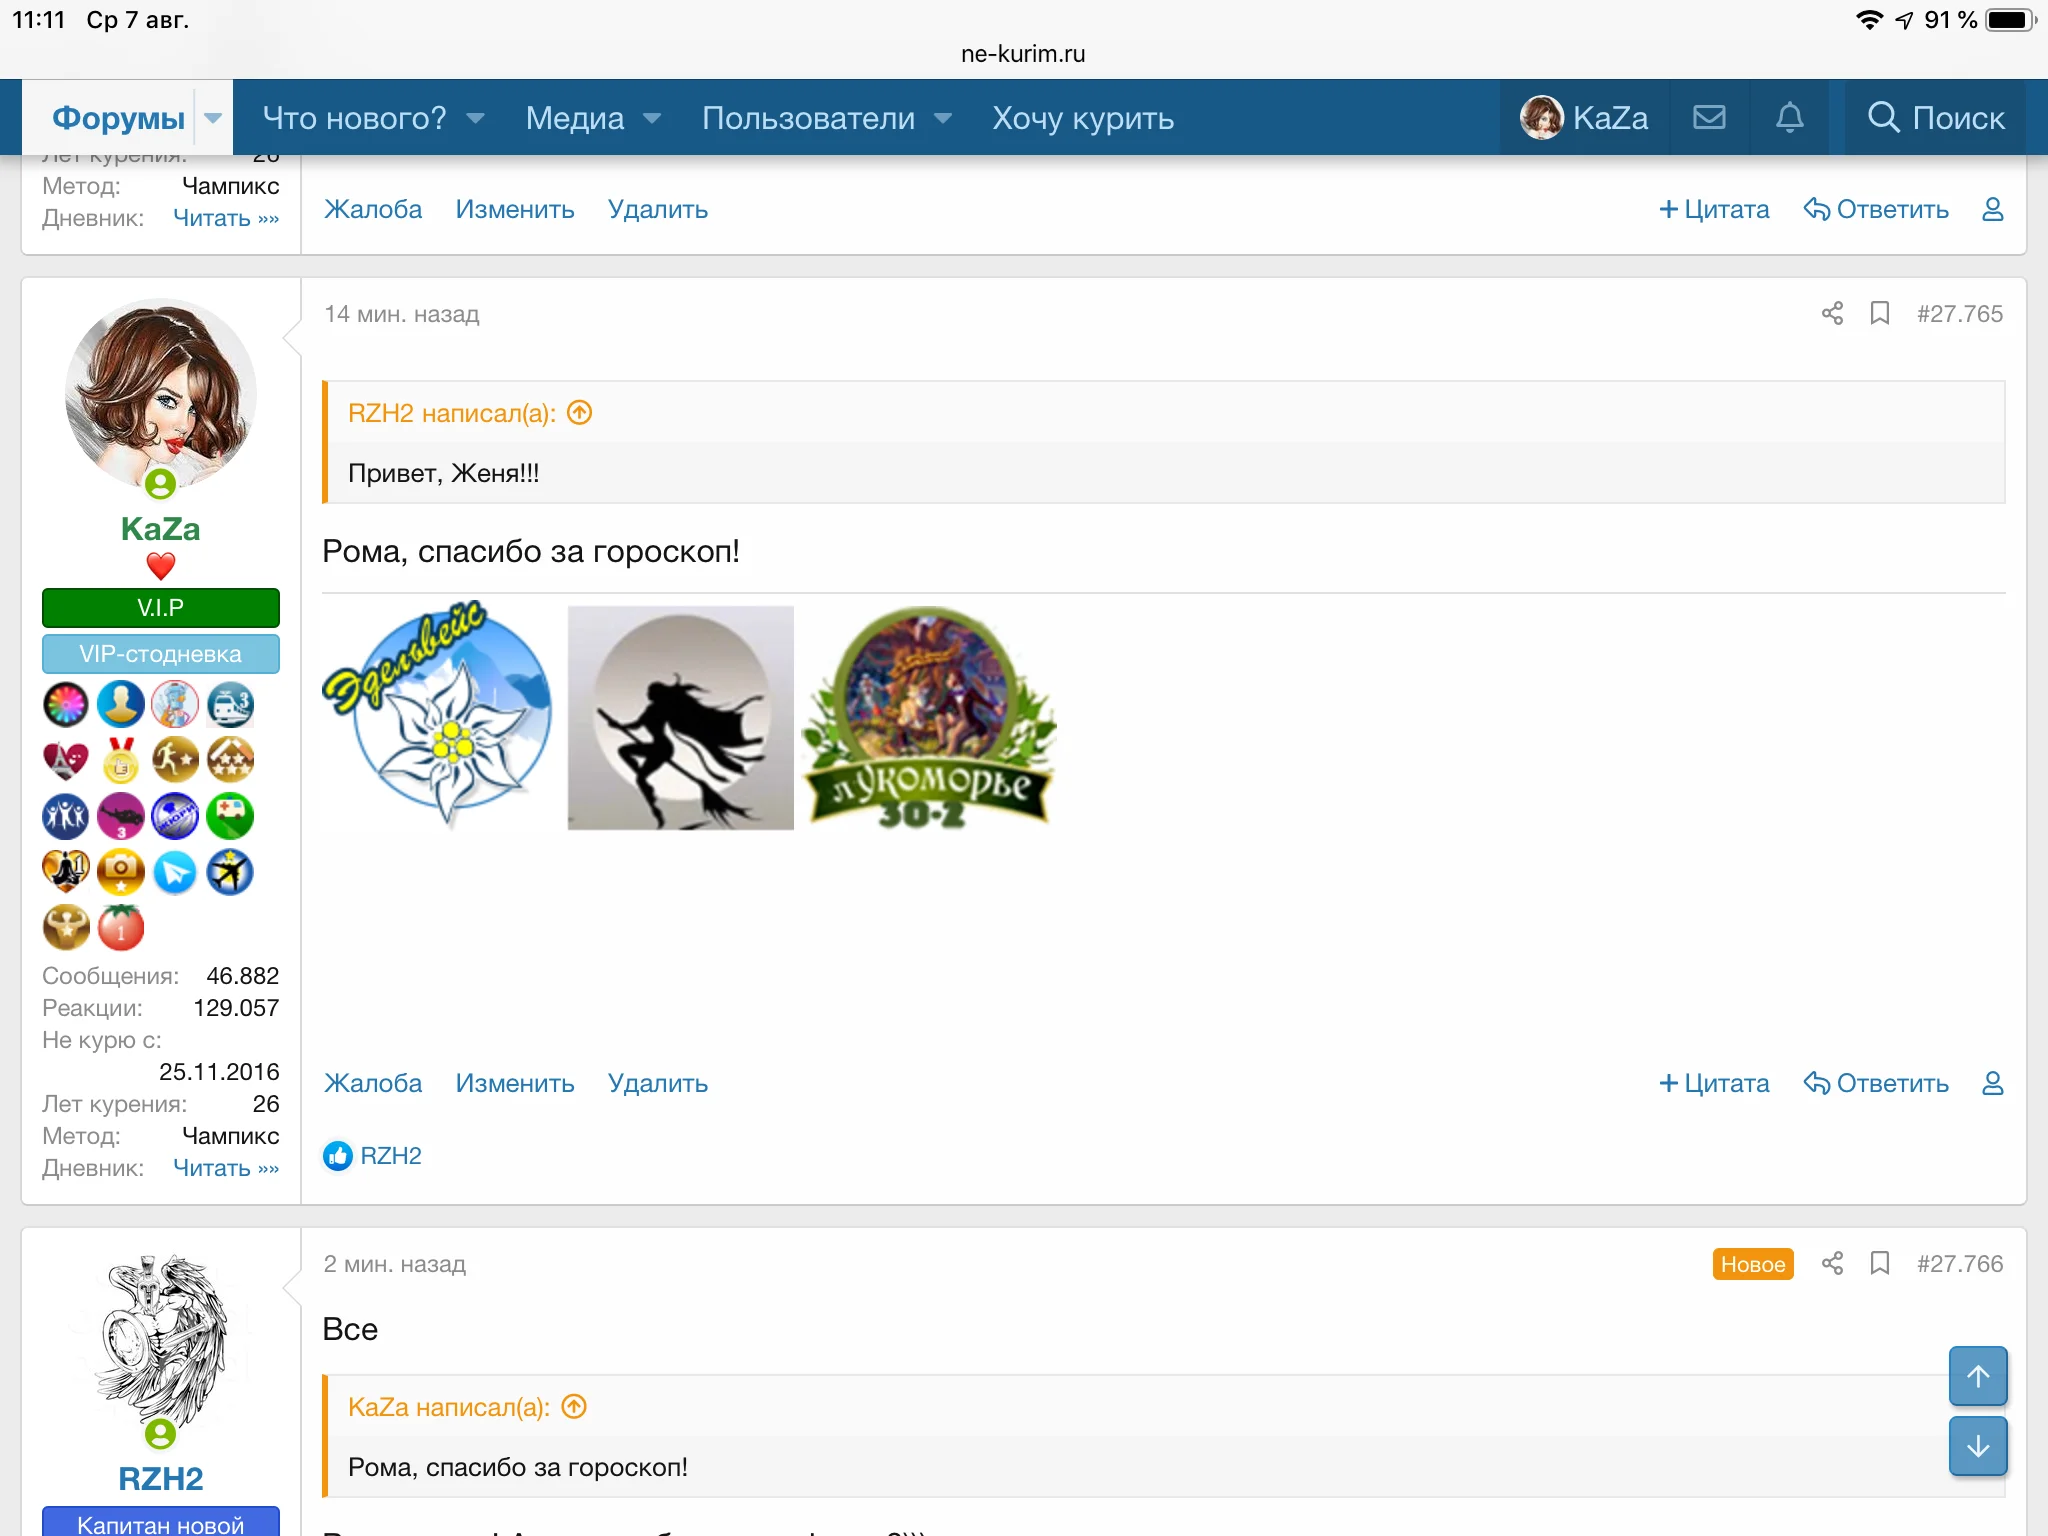Click user icon next to lower Ответить
The image size is (2048, 1536).
pos(1992,1083)
